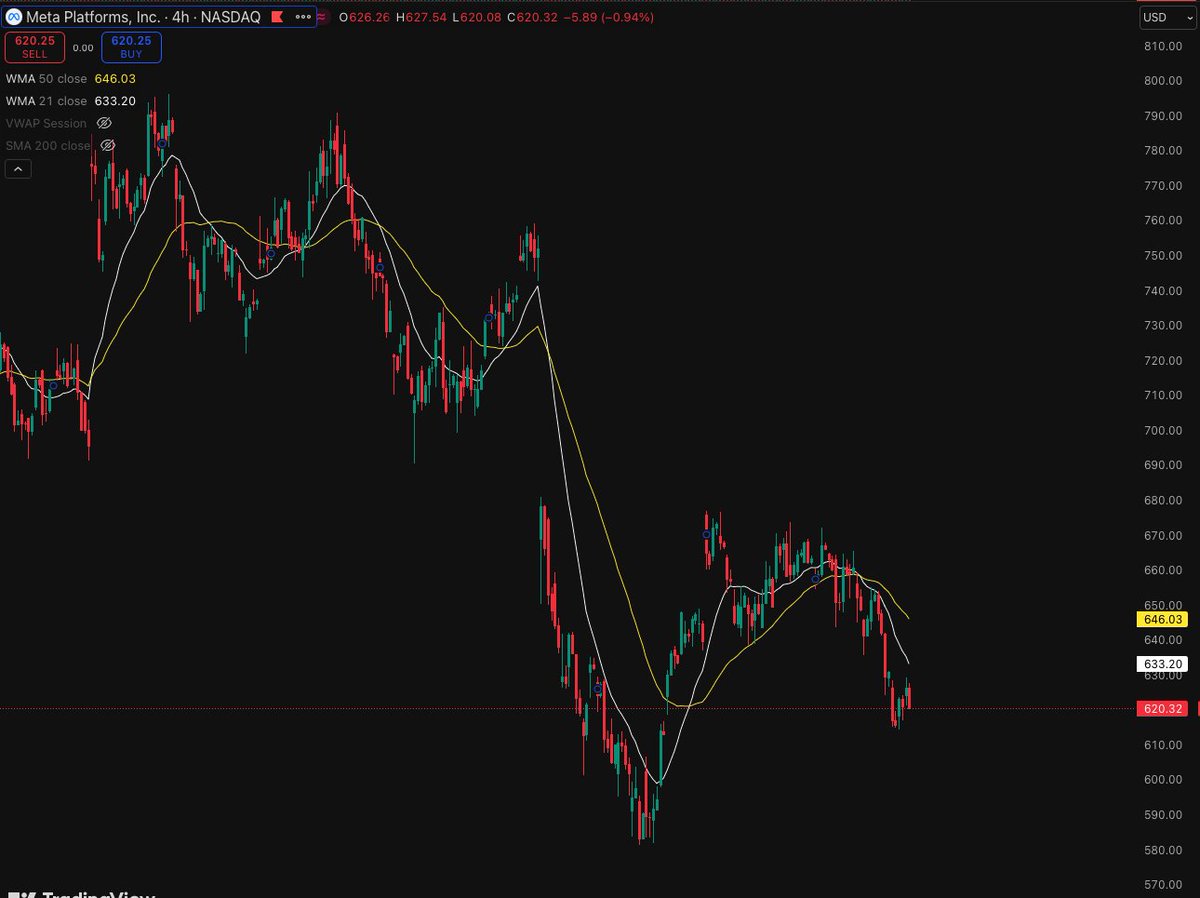Viewport: 1200px width, 898px height.
Task: Click the SMA 200 close legend label
Action: [x=48, y=145]
